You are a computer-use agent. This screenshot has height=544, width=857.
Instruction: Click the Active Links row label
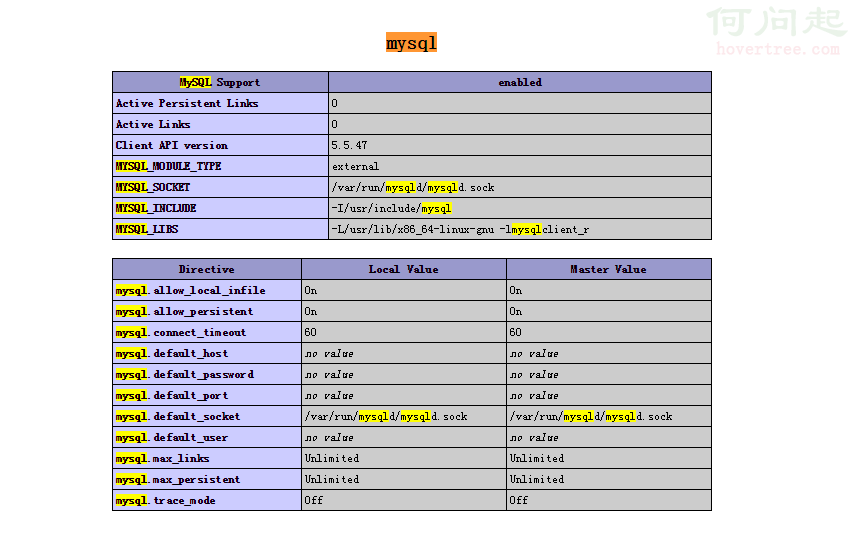click(x=153, y=124)
